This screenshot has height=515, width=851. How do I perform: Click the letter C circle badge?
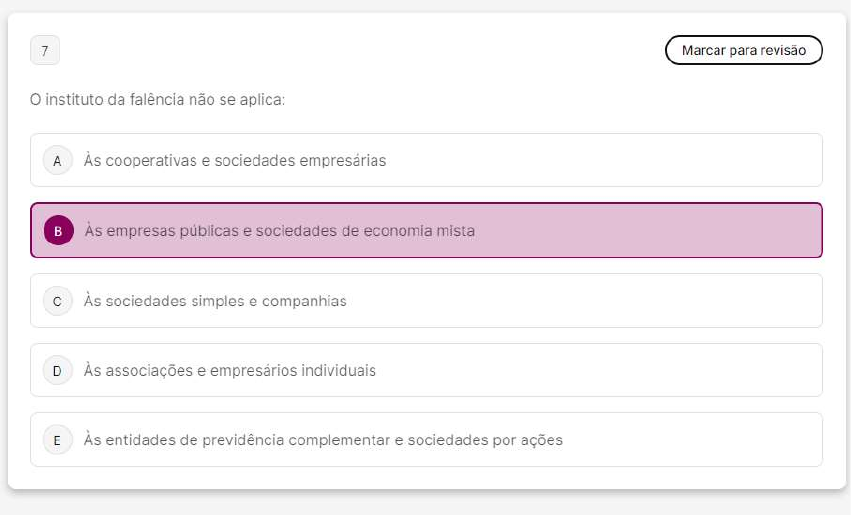point(57,301)
